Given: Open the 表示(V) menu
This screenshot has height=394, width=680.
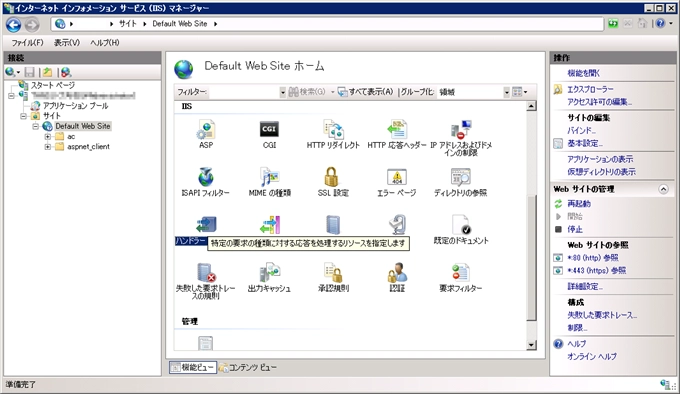Looking at the screenshot, I should 67,42.
